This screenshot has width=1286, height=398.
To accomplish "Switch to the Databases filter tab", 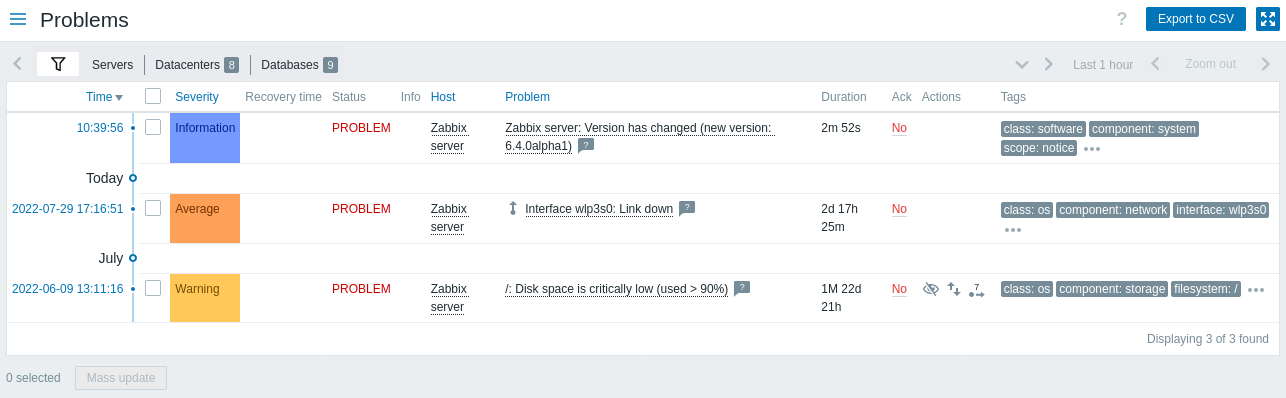I will [x=299, y=64].
